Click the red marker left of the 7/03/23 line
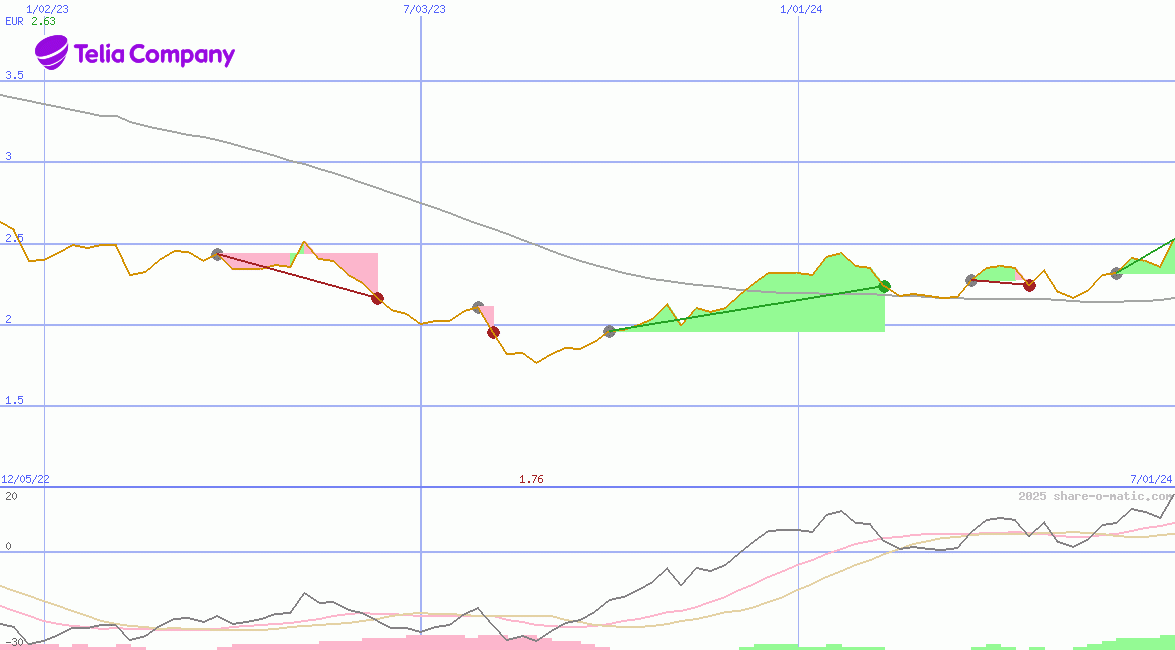The height and width of the screenshot is (650, 1175). pyautogui.click(x=377, y=298)
